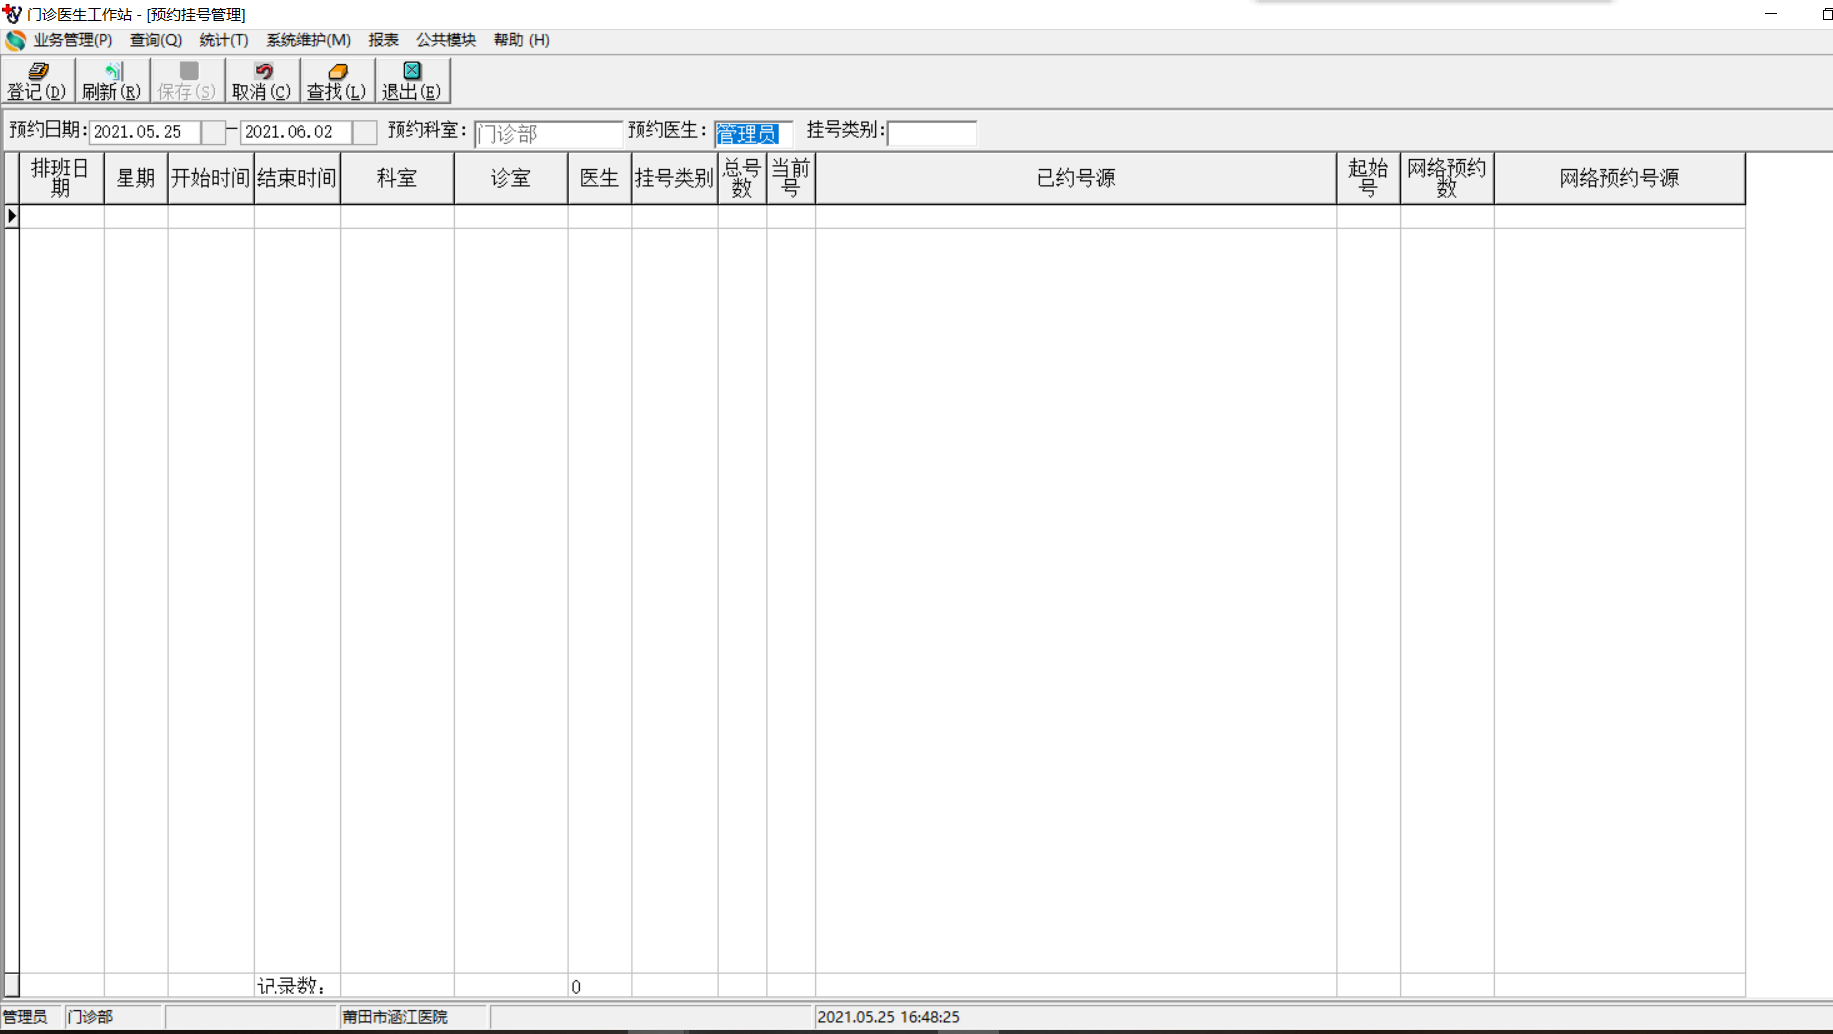Image resolution: width=1833 pixels, height=1034 pixels.
Task: Click the menu bar globe icon
Action: tap(15, 40)
